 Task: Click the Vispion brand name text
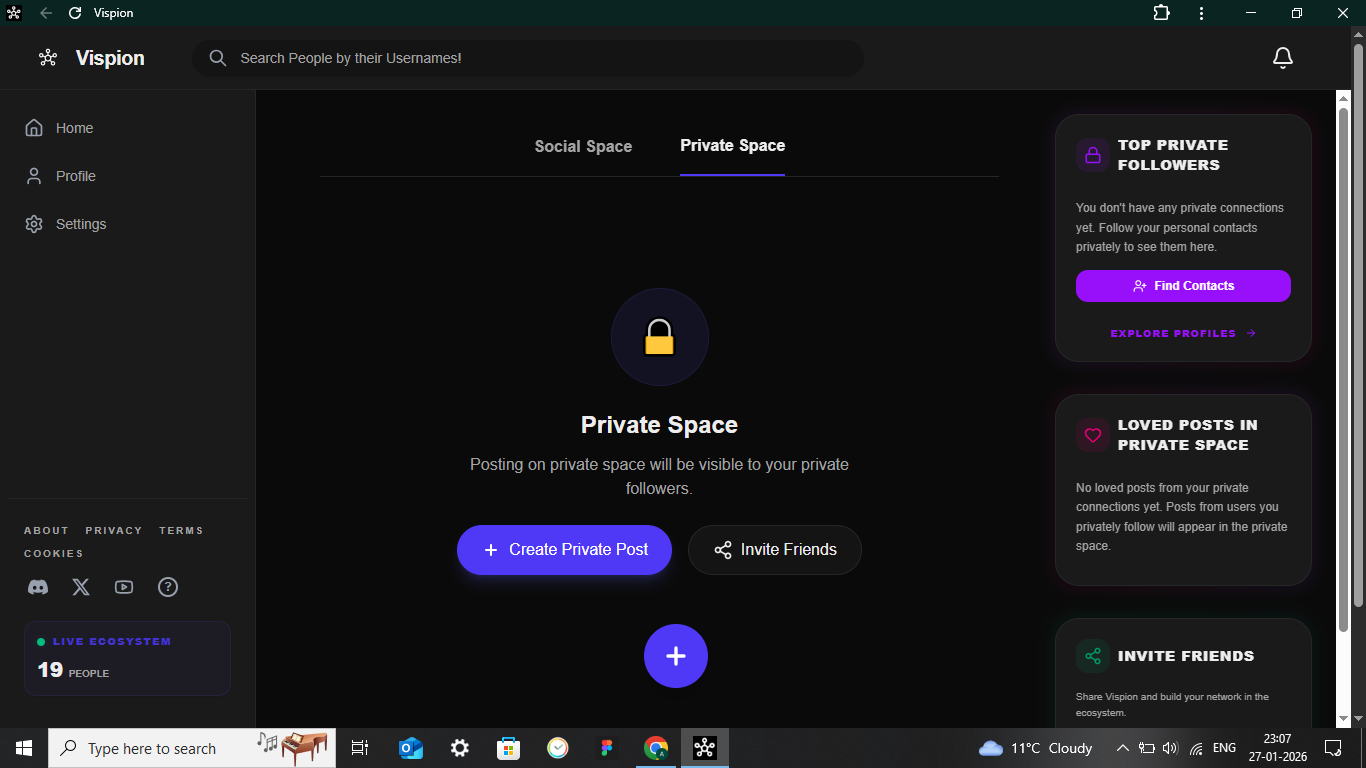click(110, 58)
